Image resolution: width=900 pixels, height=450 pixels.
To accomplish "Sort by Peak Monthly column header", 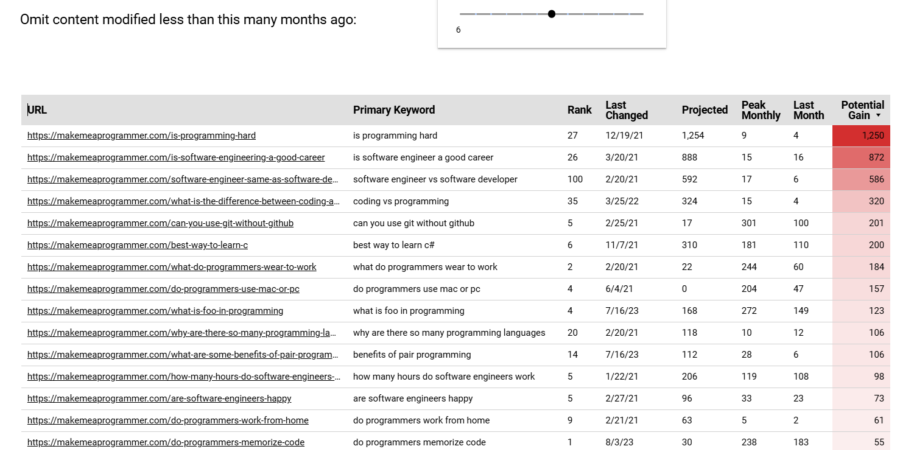I will (760, 110).
